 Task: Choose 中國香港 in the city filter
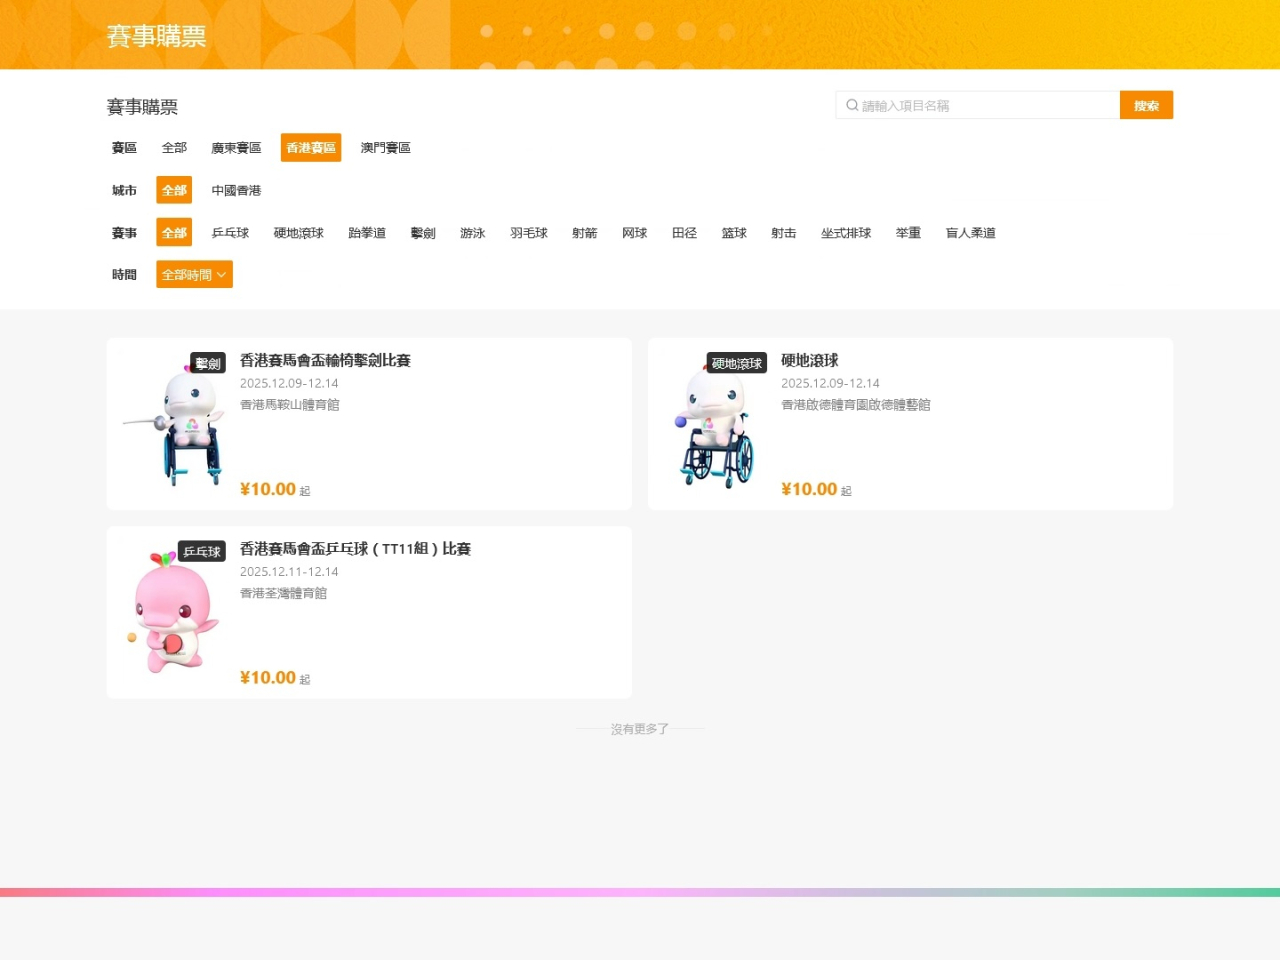tap(236, 190)
